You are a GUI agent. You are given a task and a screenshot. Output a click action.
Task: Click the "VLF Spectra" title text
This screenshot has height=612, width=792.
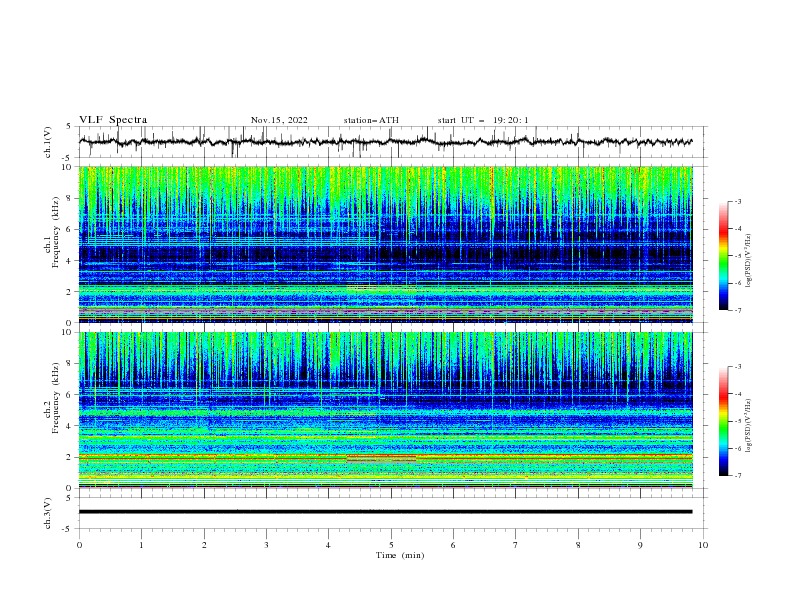coord(113,120)
